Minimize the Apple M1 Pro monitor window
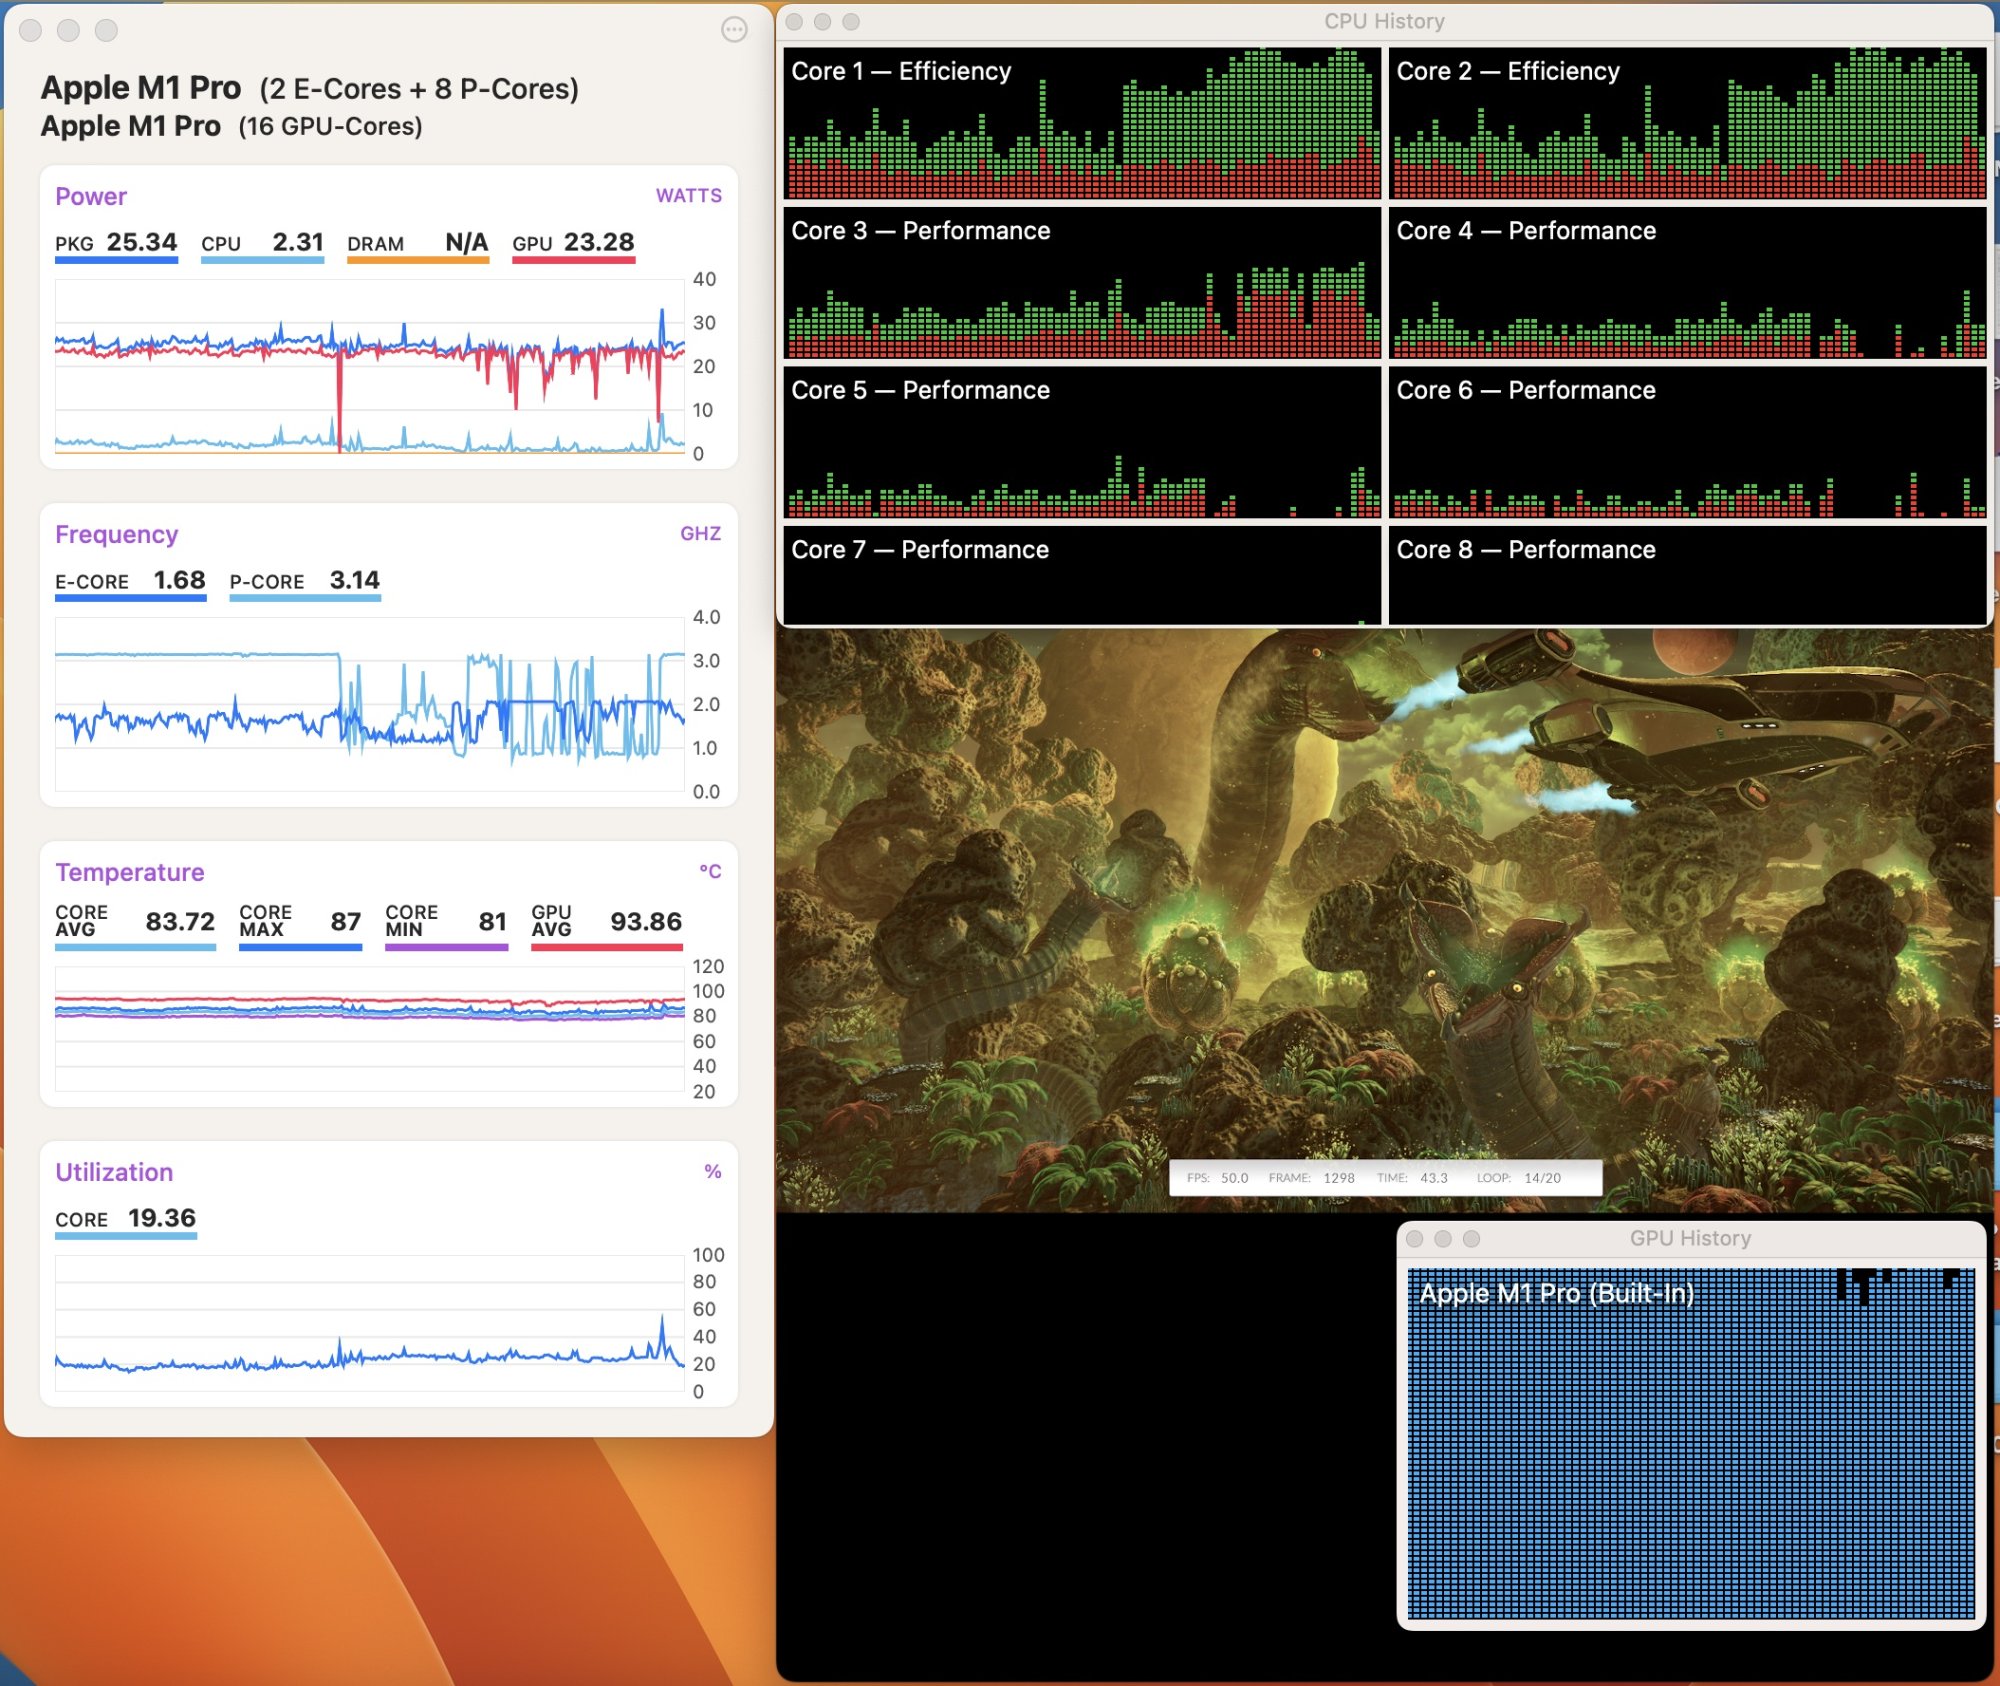Viewport: 2000px width, 1686px height. [x=68, y=30]
